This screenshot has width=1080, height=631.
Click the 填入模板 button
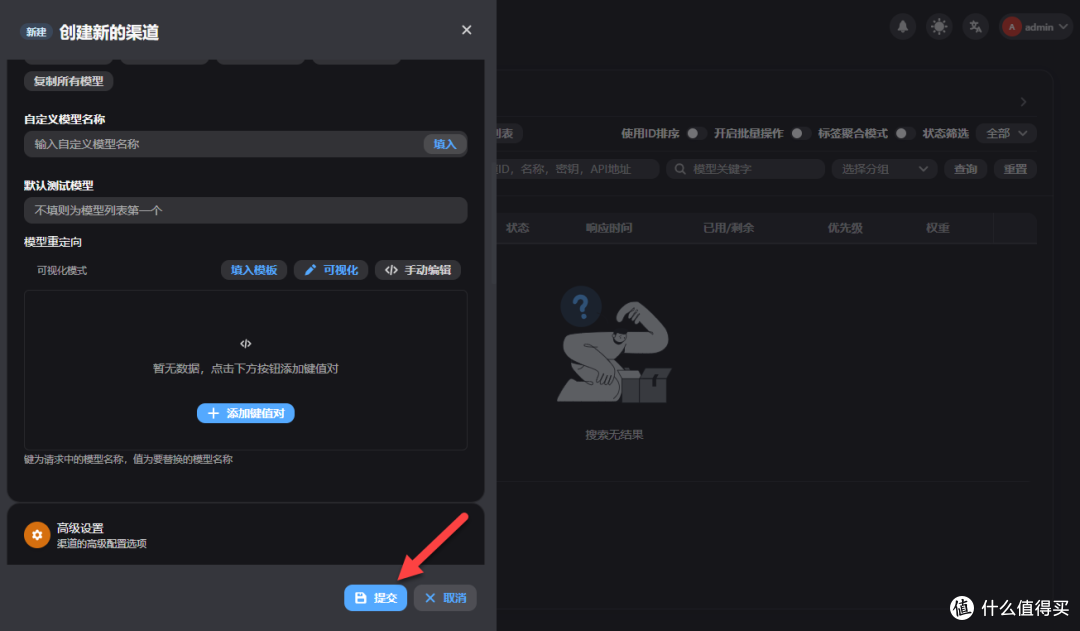(x=254, y=270)
